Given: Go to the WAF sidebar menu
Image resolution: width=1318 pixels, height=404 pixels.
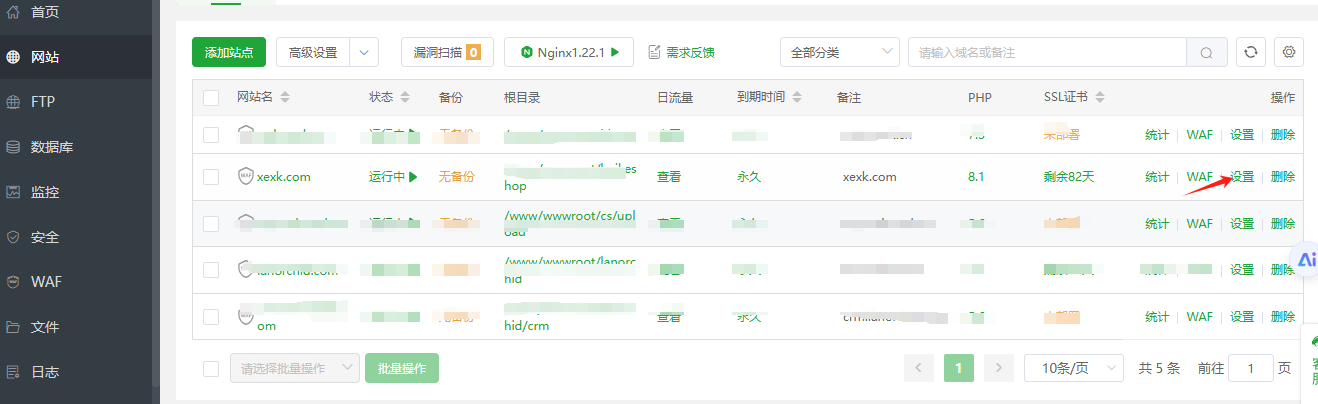Looking at the screenshot, I should [x=46, y=282].
